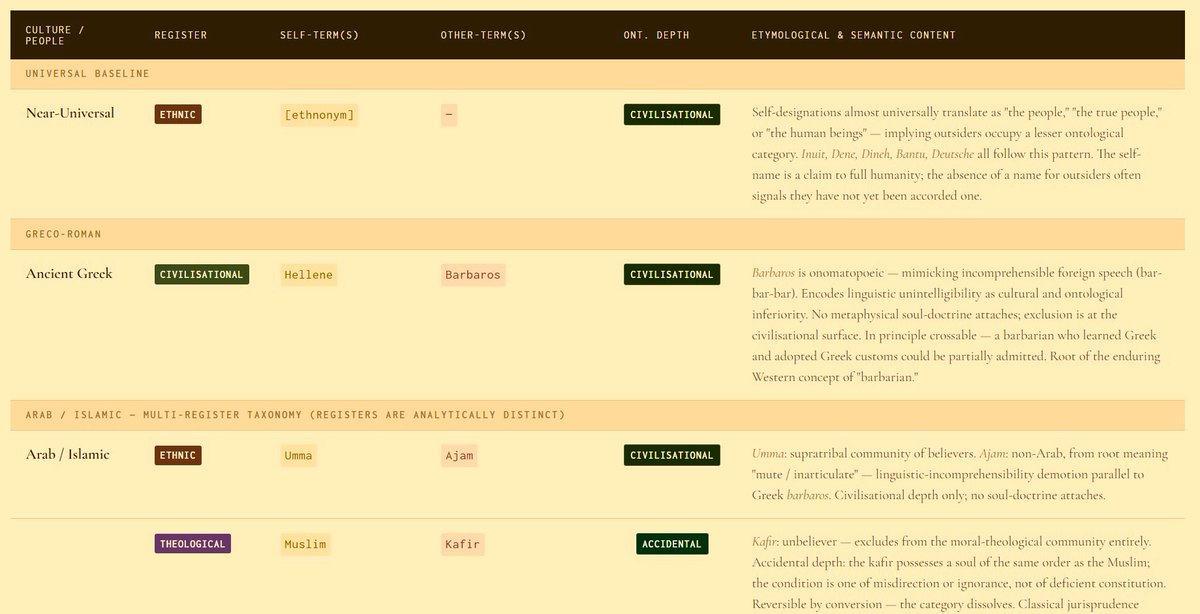Image resolution: width=1200 pixels, height=614 pixels.
Task: Click the ETHNIC badge in Near-Universal row
Action: tap(178, 114)
